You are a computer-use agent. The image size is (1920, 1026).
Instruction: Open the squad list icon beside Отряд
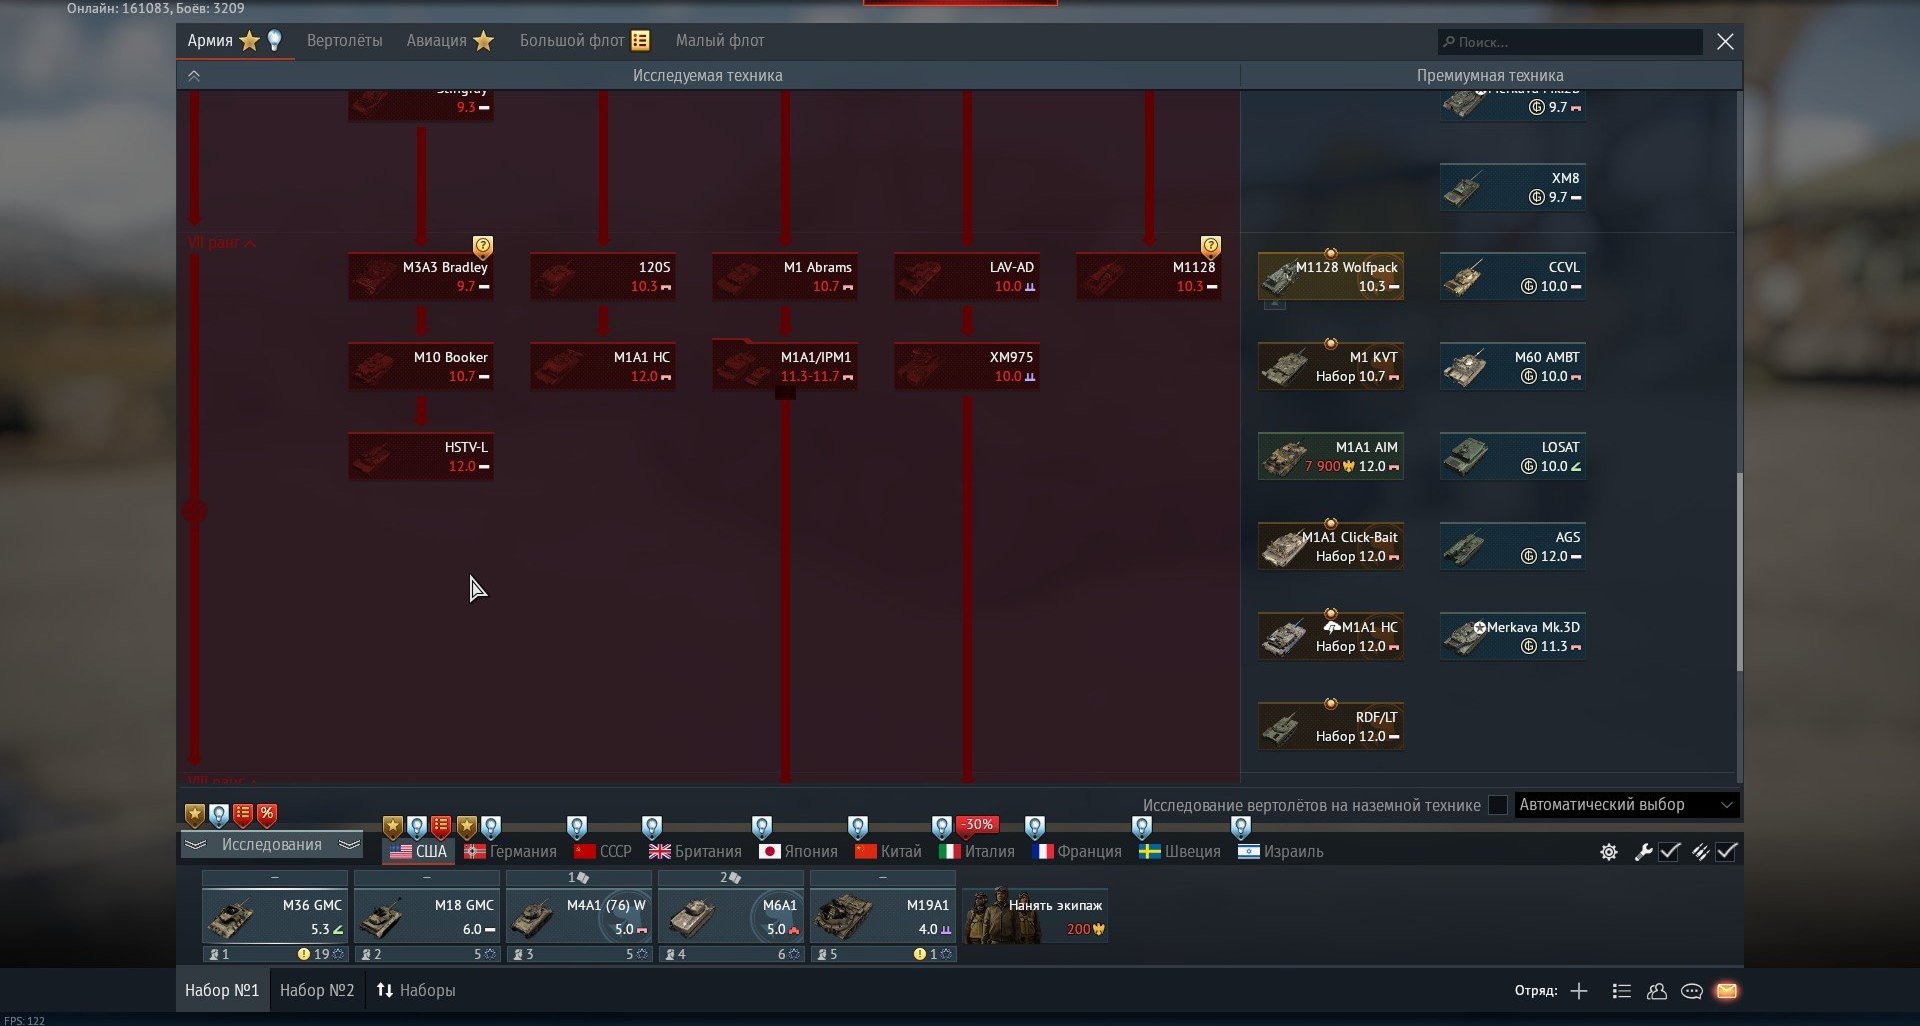click(x=1622, y=991)
